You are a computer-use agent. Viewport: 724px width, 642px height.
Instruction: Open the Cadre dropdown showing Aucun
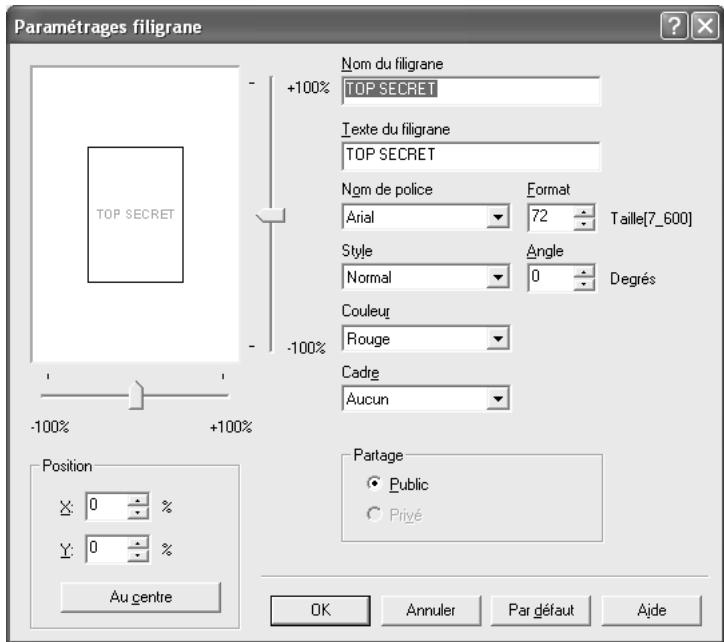tap(426, 399)
